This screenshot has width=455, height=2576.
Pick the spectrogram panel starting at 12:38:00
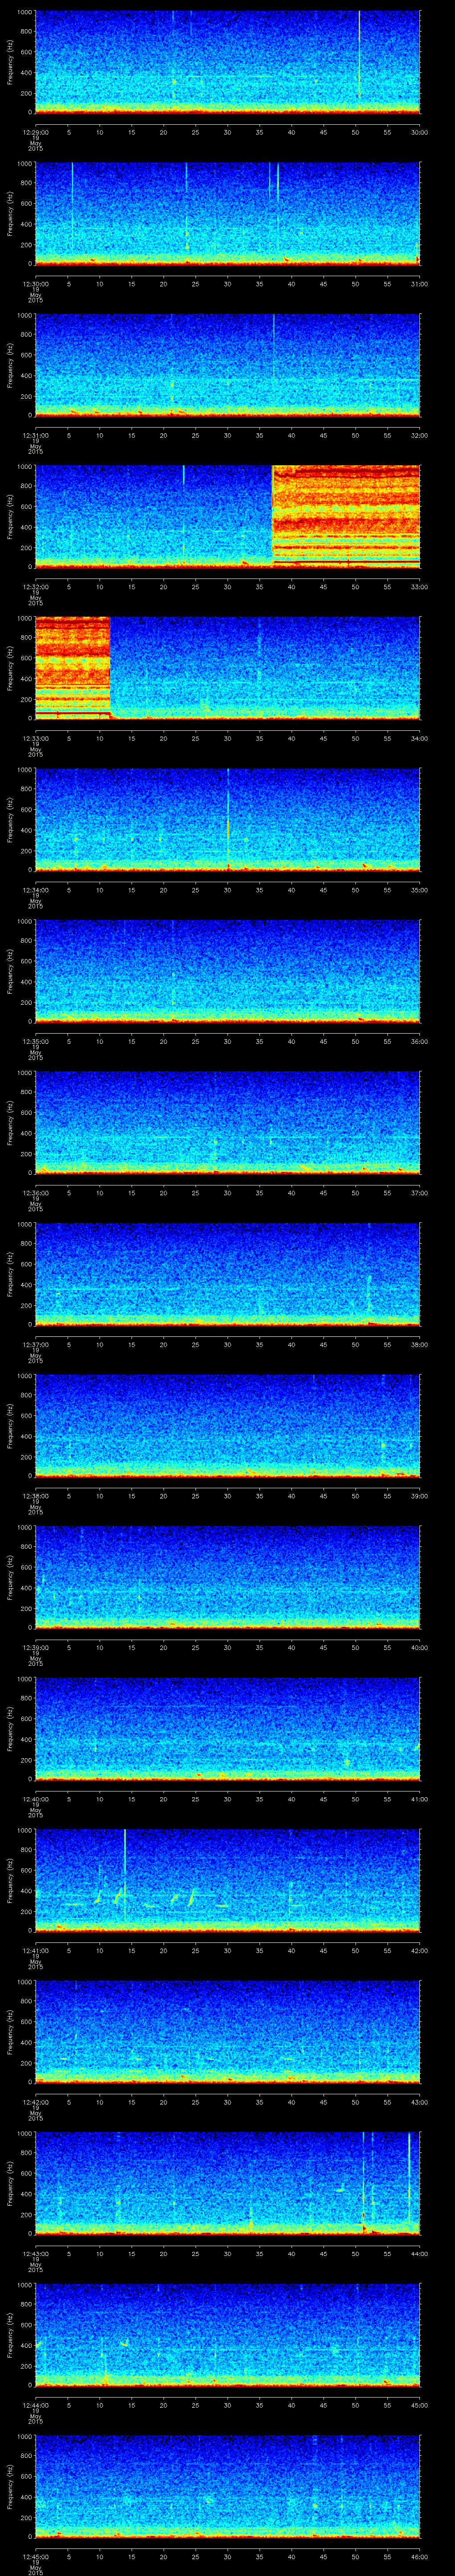click(x=227, y=1426)
